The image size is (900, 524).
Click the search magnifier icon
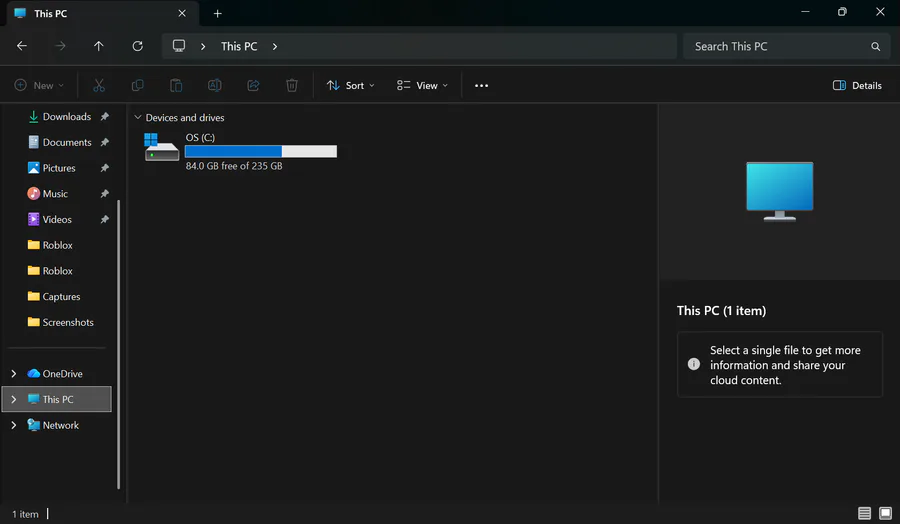pyautogui.click(x=875, y=46)
